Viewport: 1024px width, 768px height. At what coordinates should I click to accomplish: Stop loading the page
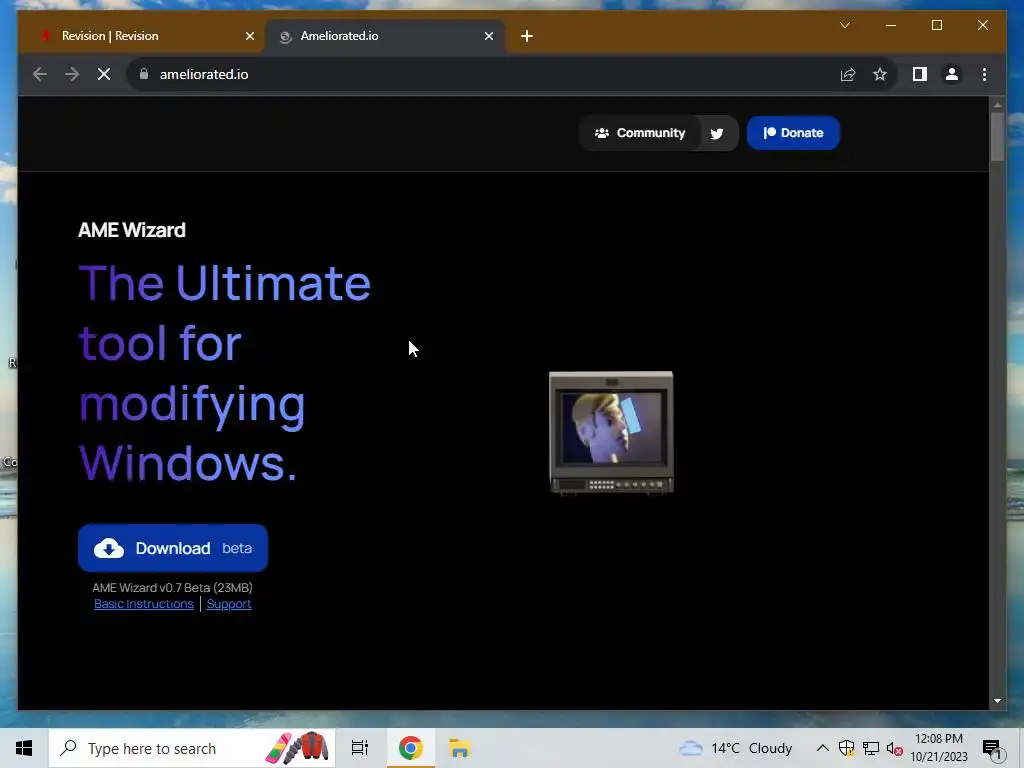[x=104, y=74]
